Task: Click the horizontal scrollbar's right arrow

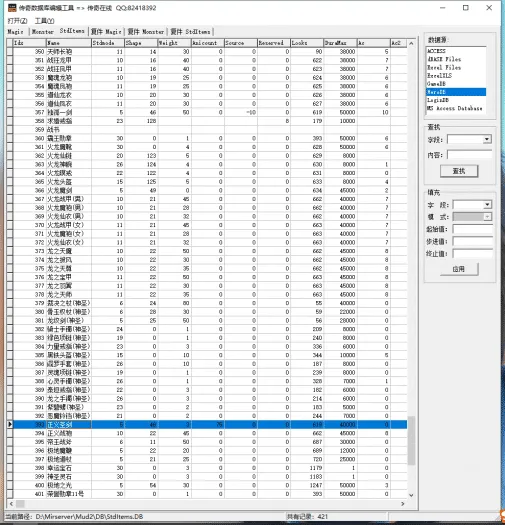Action: click(x=403, y=503)
